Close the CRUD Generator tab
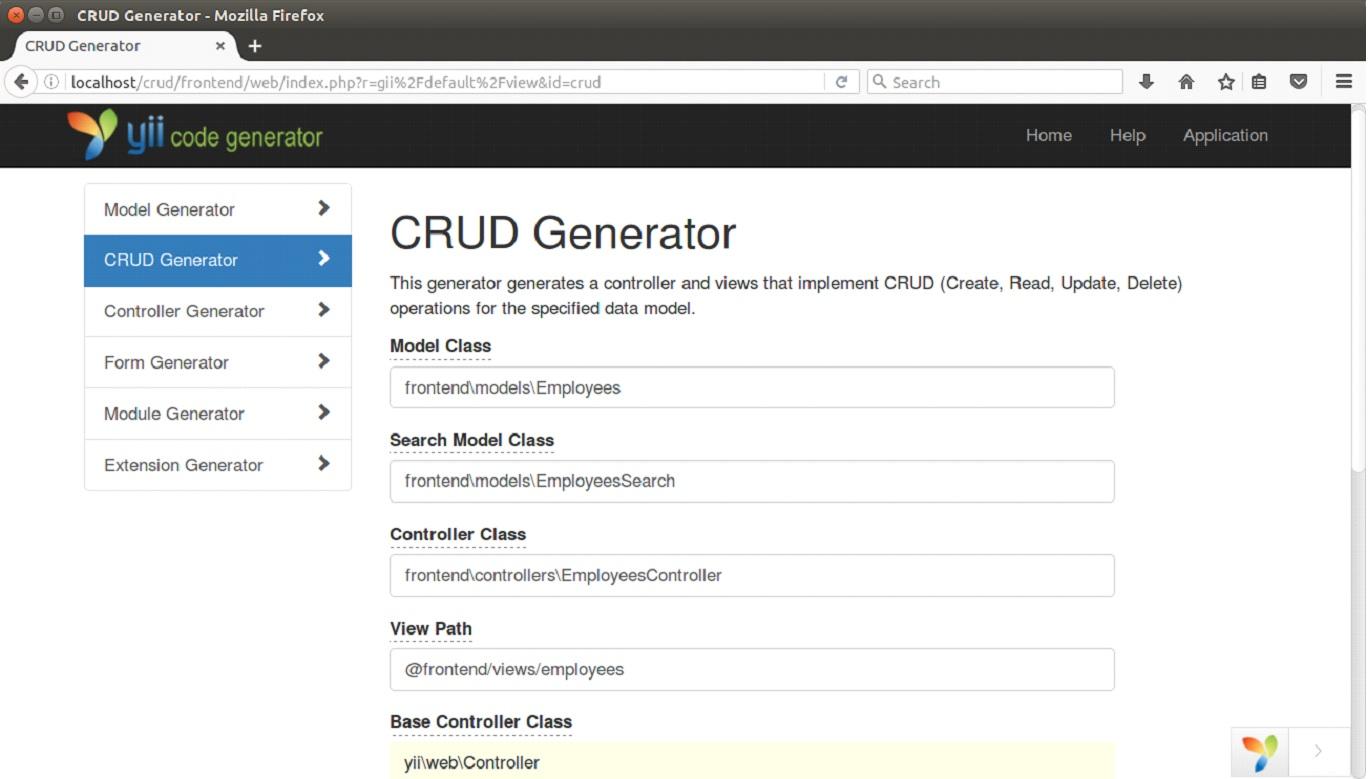 [x=220, y=46]
